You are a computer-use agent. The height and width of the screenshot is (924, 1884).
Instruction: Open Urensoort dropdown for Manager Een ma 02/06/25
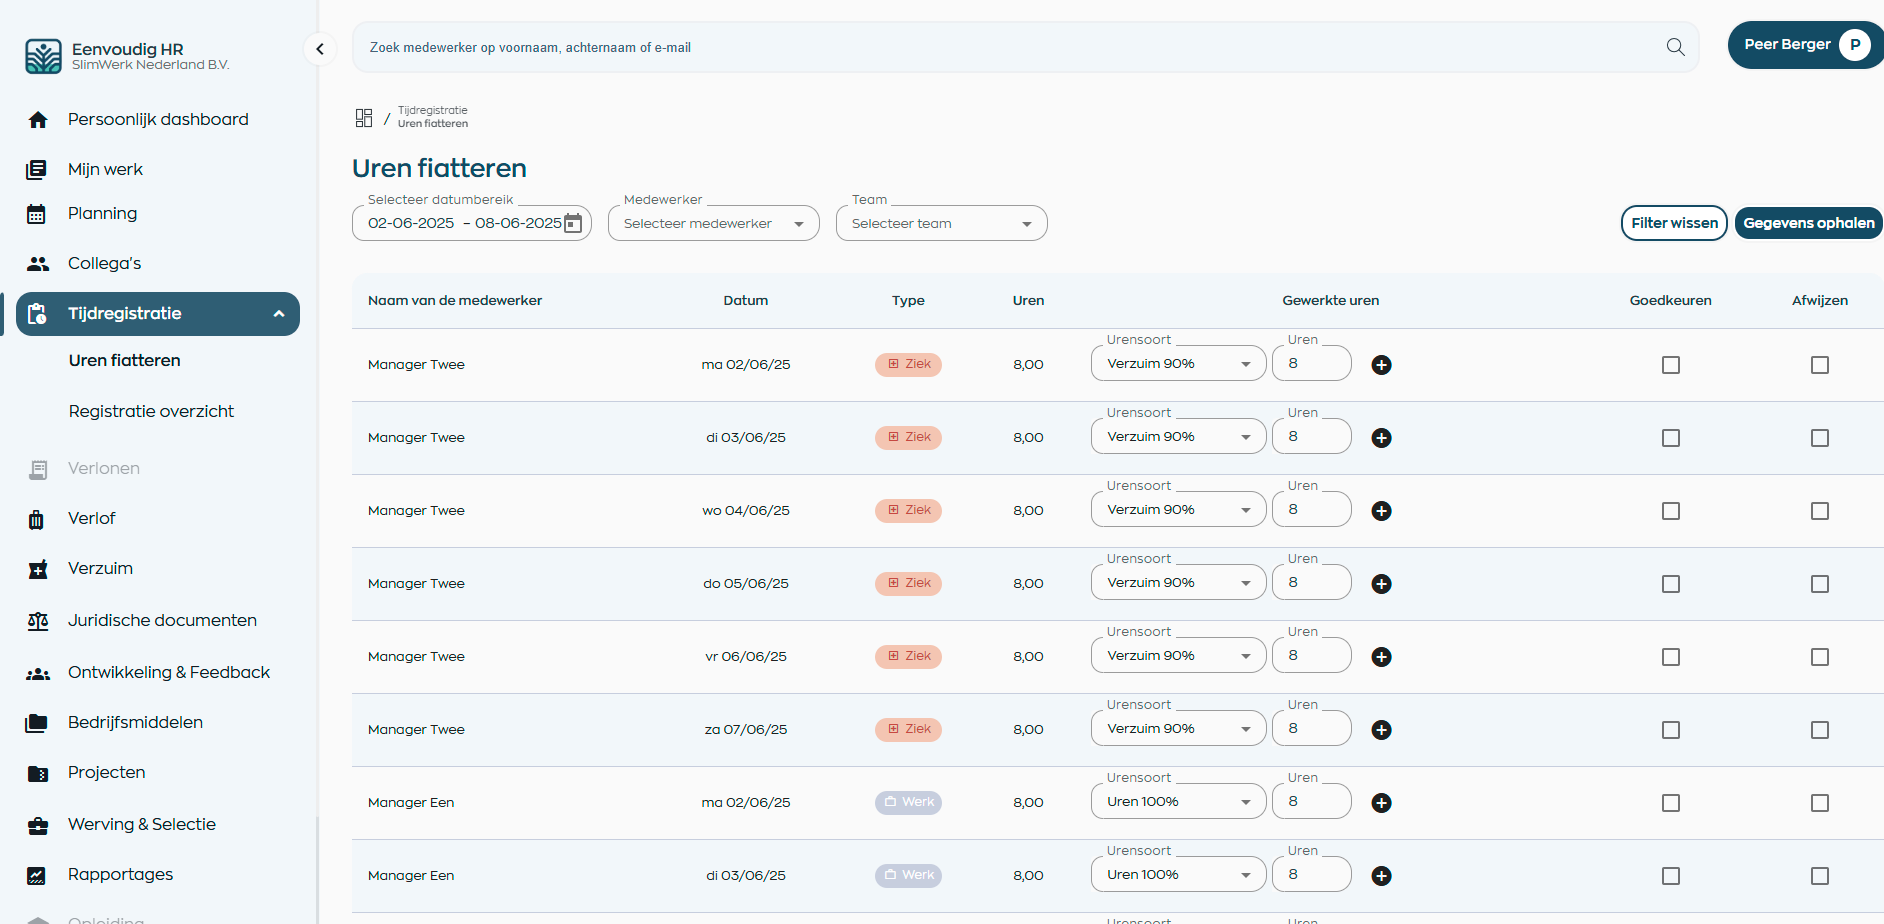click(x=1179, y=802)
